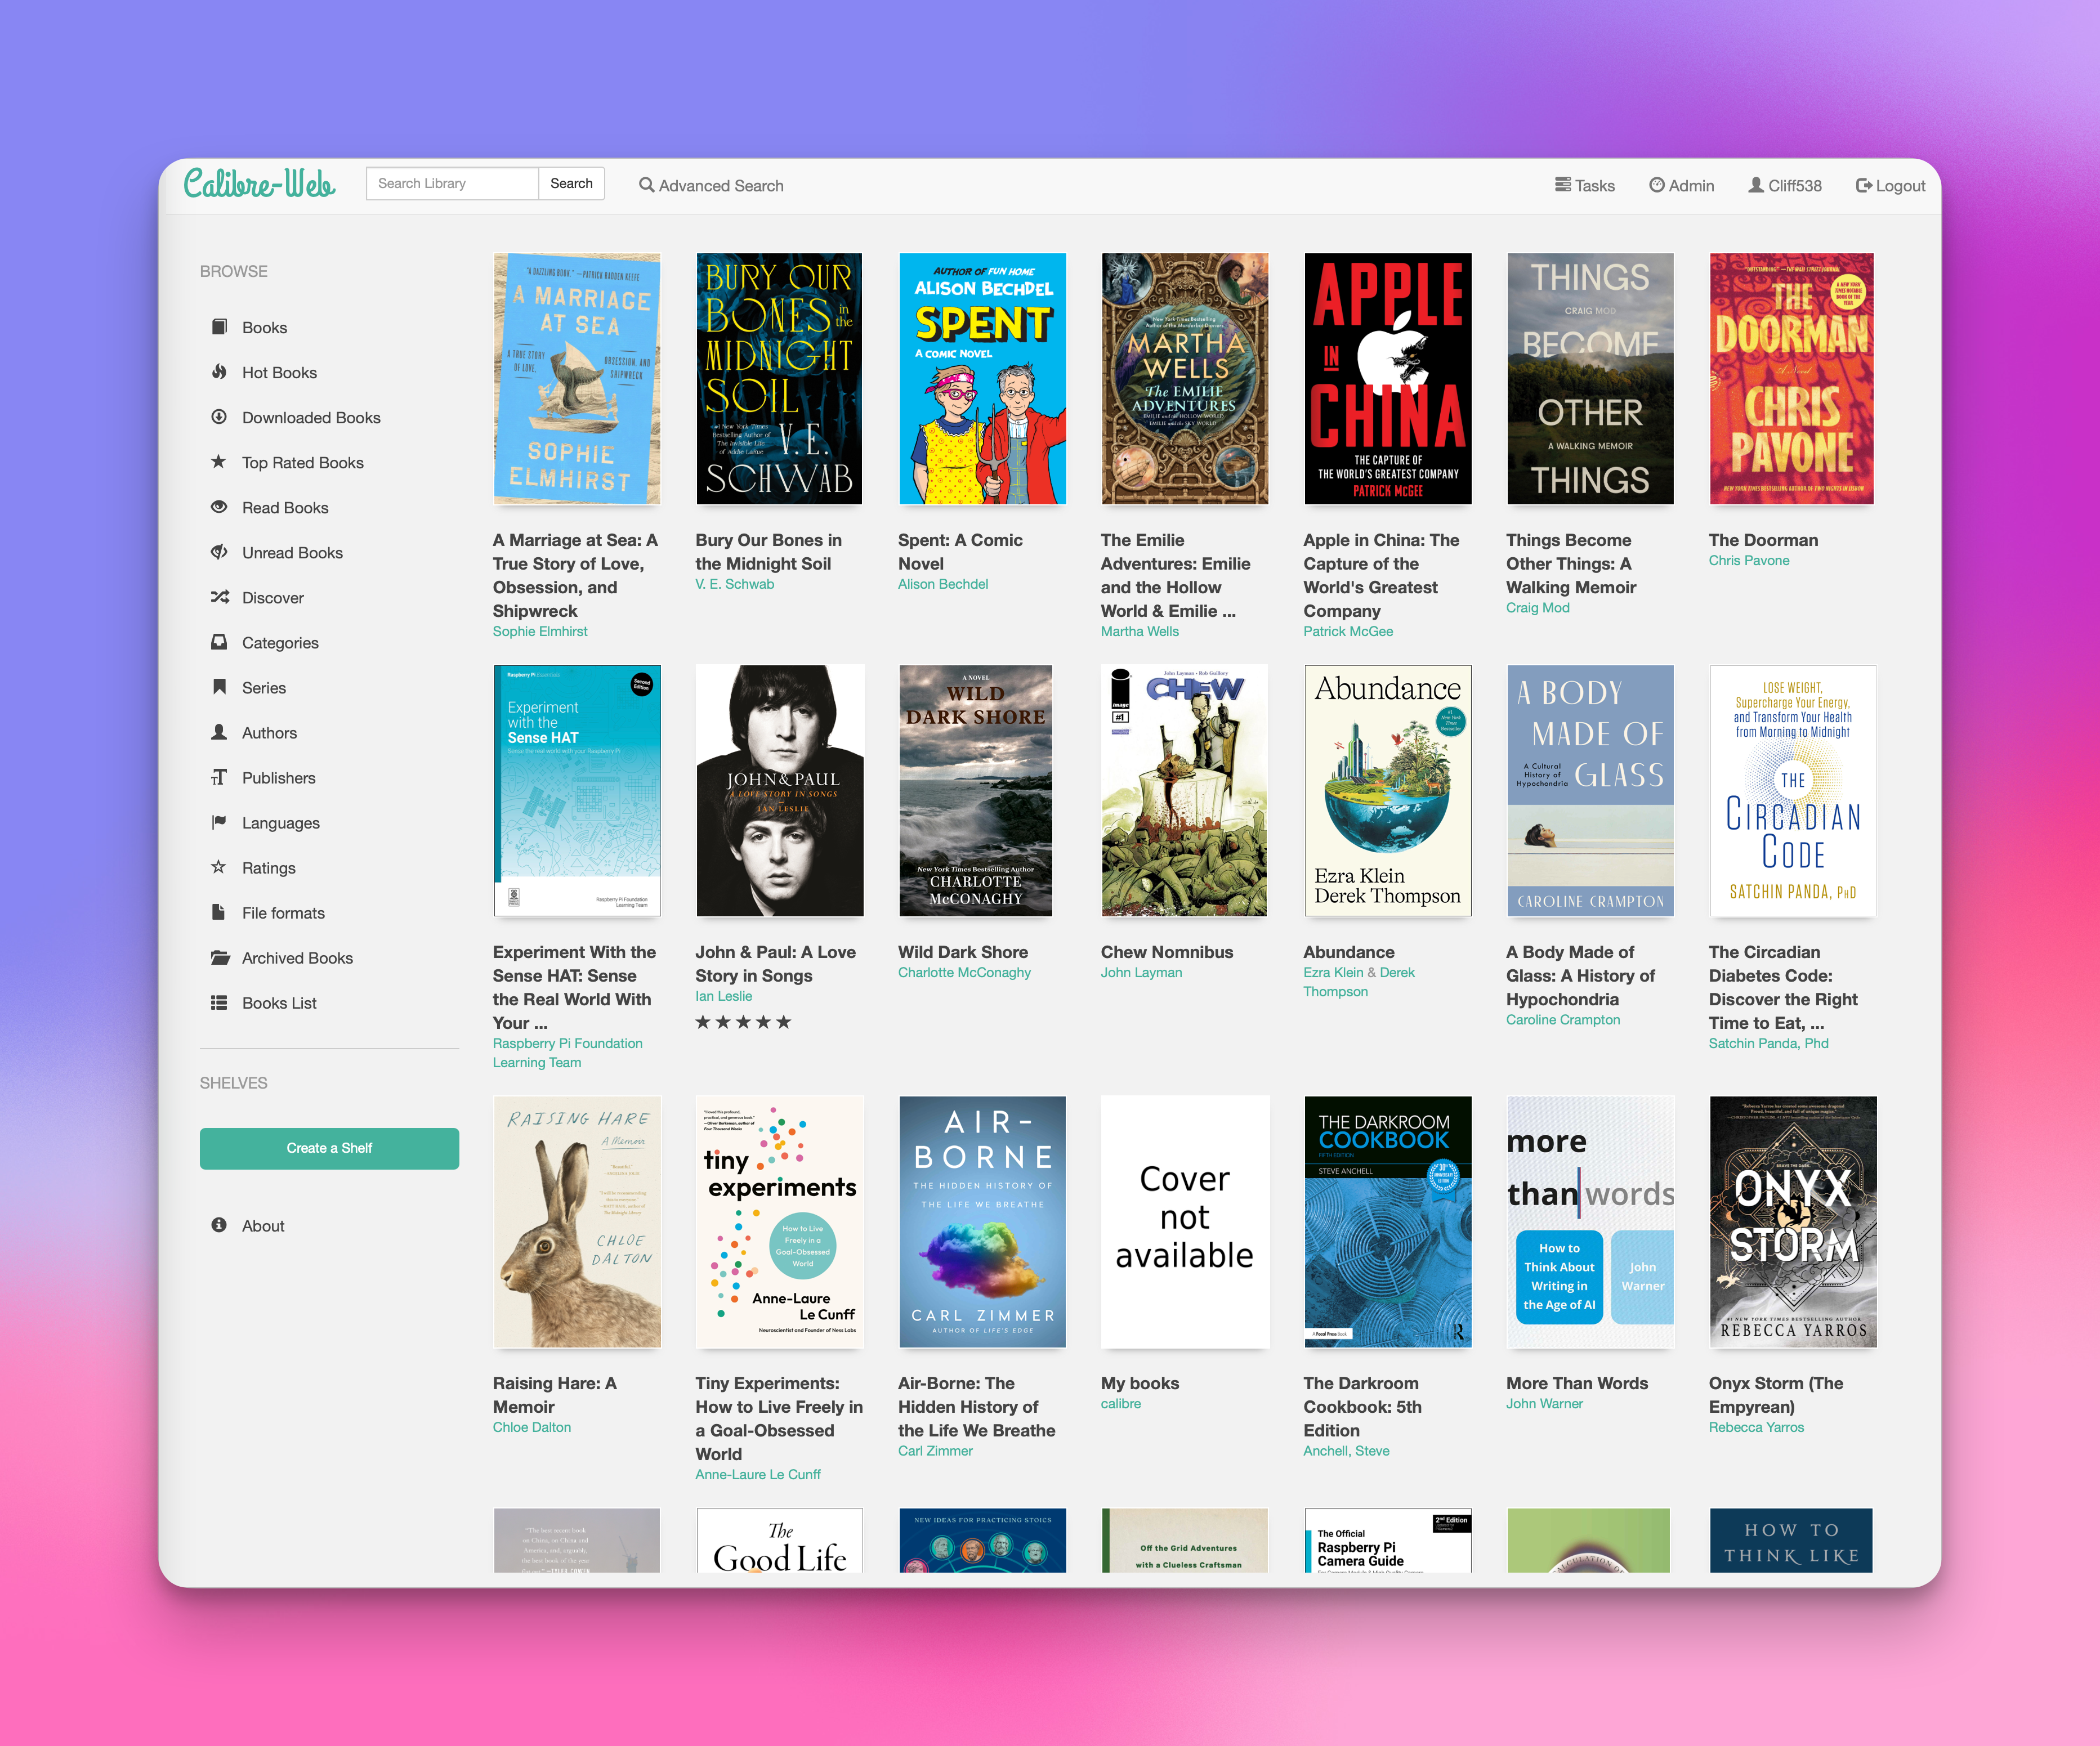Open the Abundance book cover
The image size is (2100, 1746).
point(1387,791)
